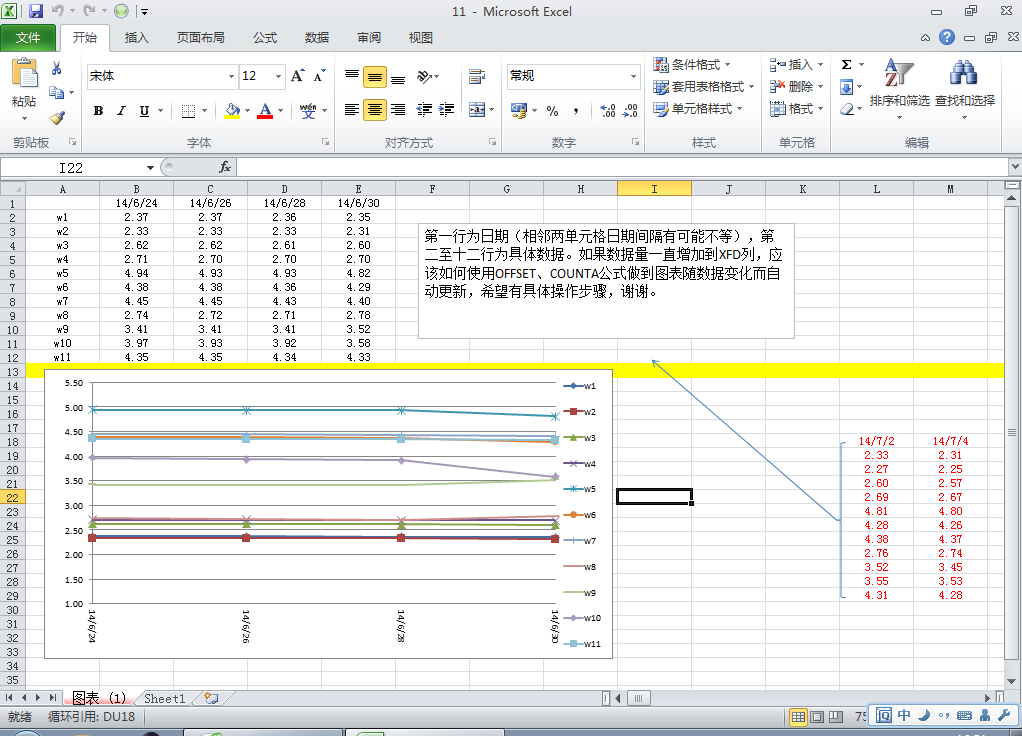Click the fill color bucket icon

[x=232, y=111]
